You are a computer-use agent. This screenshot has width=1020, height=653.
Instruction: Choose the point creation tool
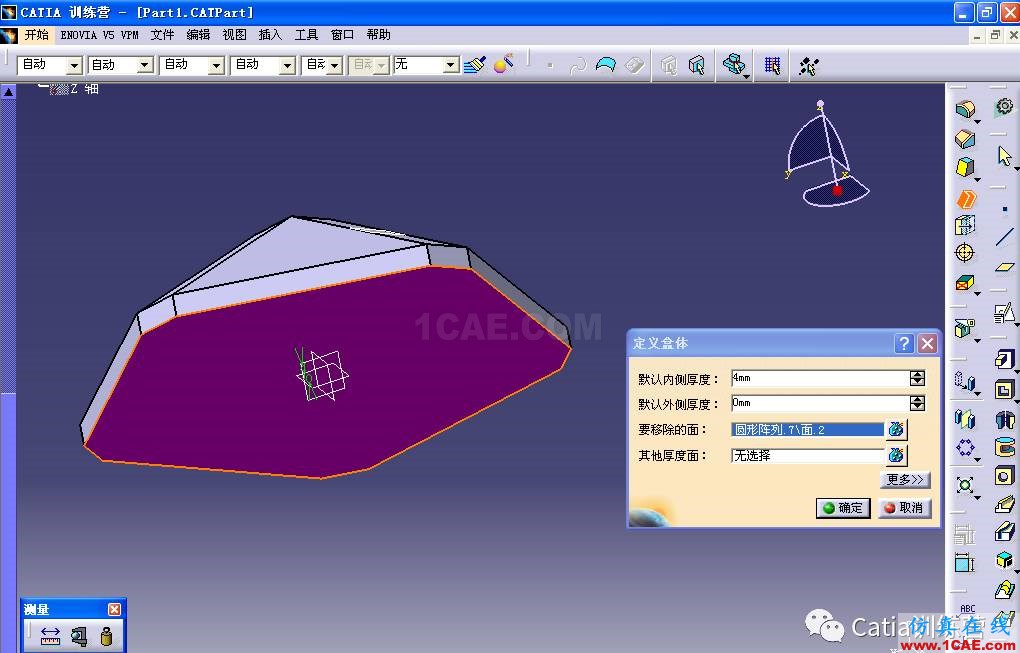(1005, 209)
